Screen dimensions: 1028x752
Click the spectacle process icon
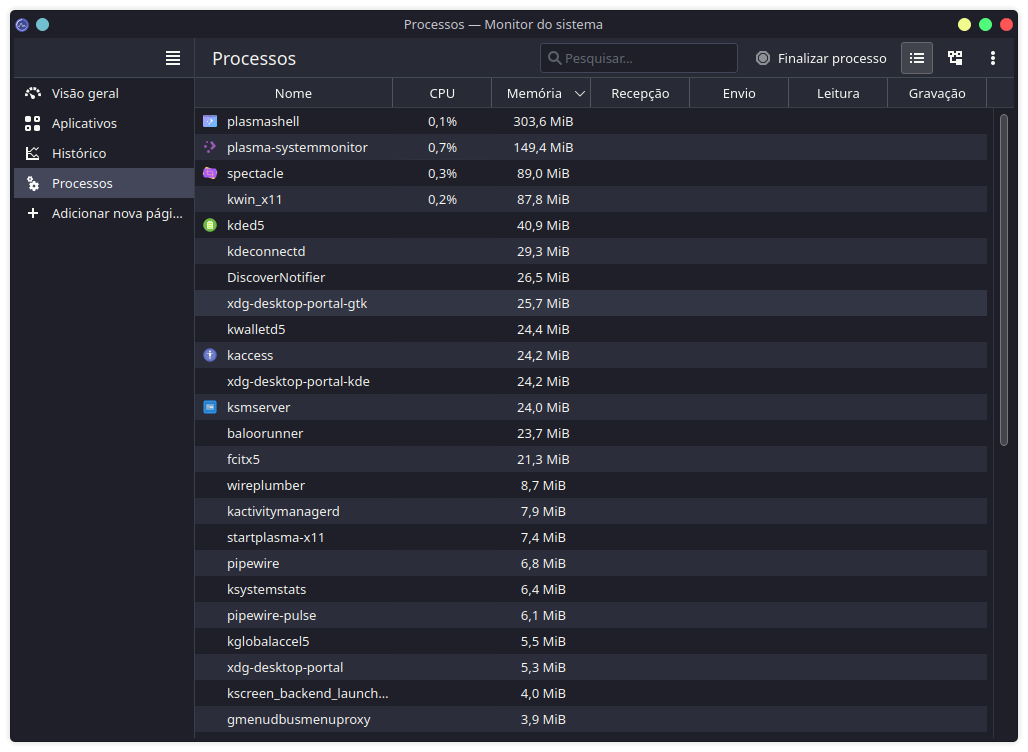tap(210, 173)
